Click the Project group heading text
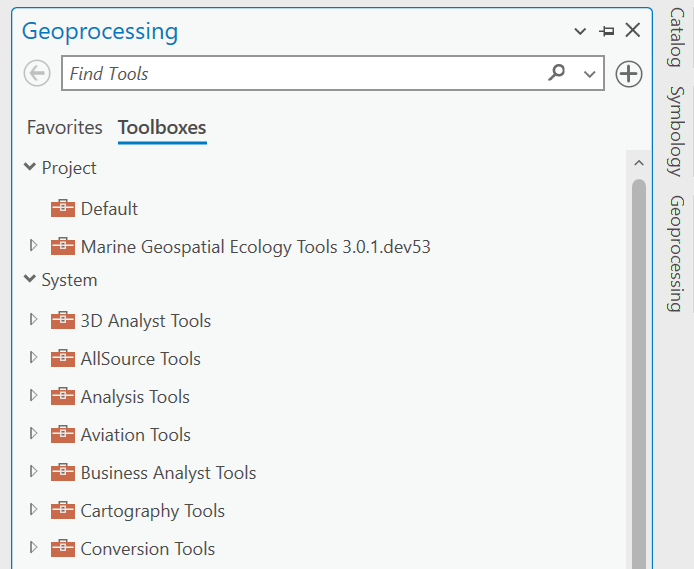This screenshot has width=694, height=569. click(x=69, y=169)
